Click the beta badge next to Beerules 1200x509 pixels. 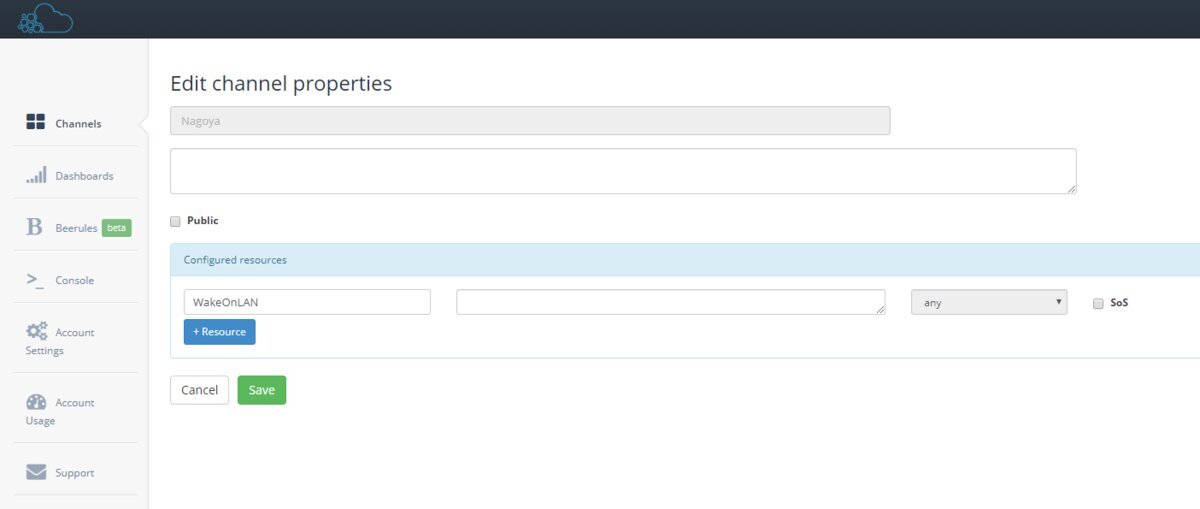click(117, 228)
